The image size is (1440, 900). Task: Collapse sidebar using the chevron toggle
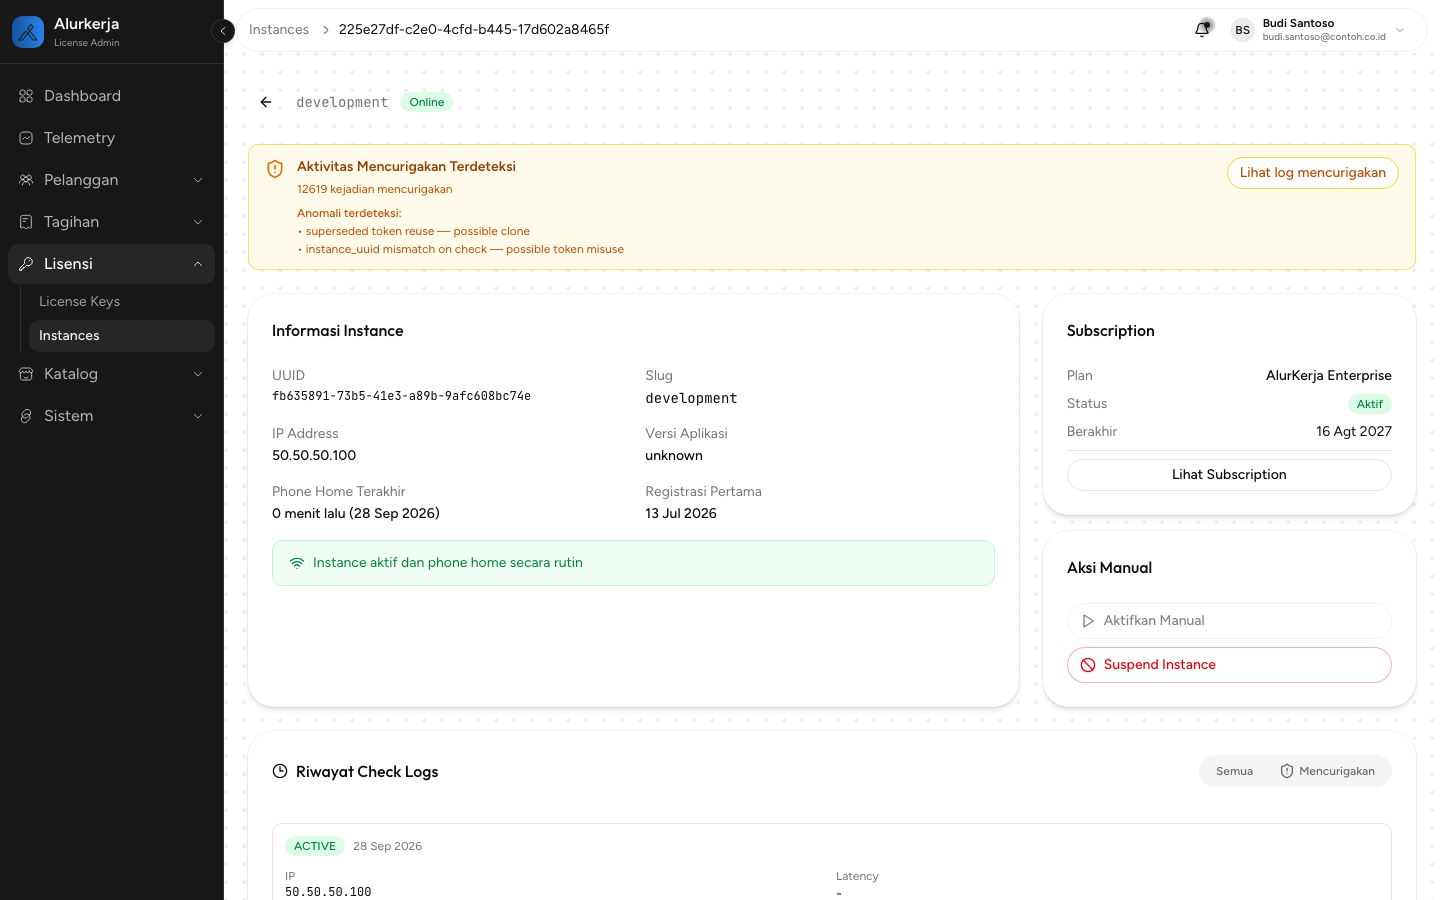click(223, 31)
